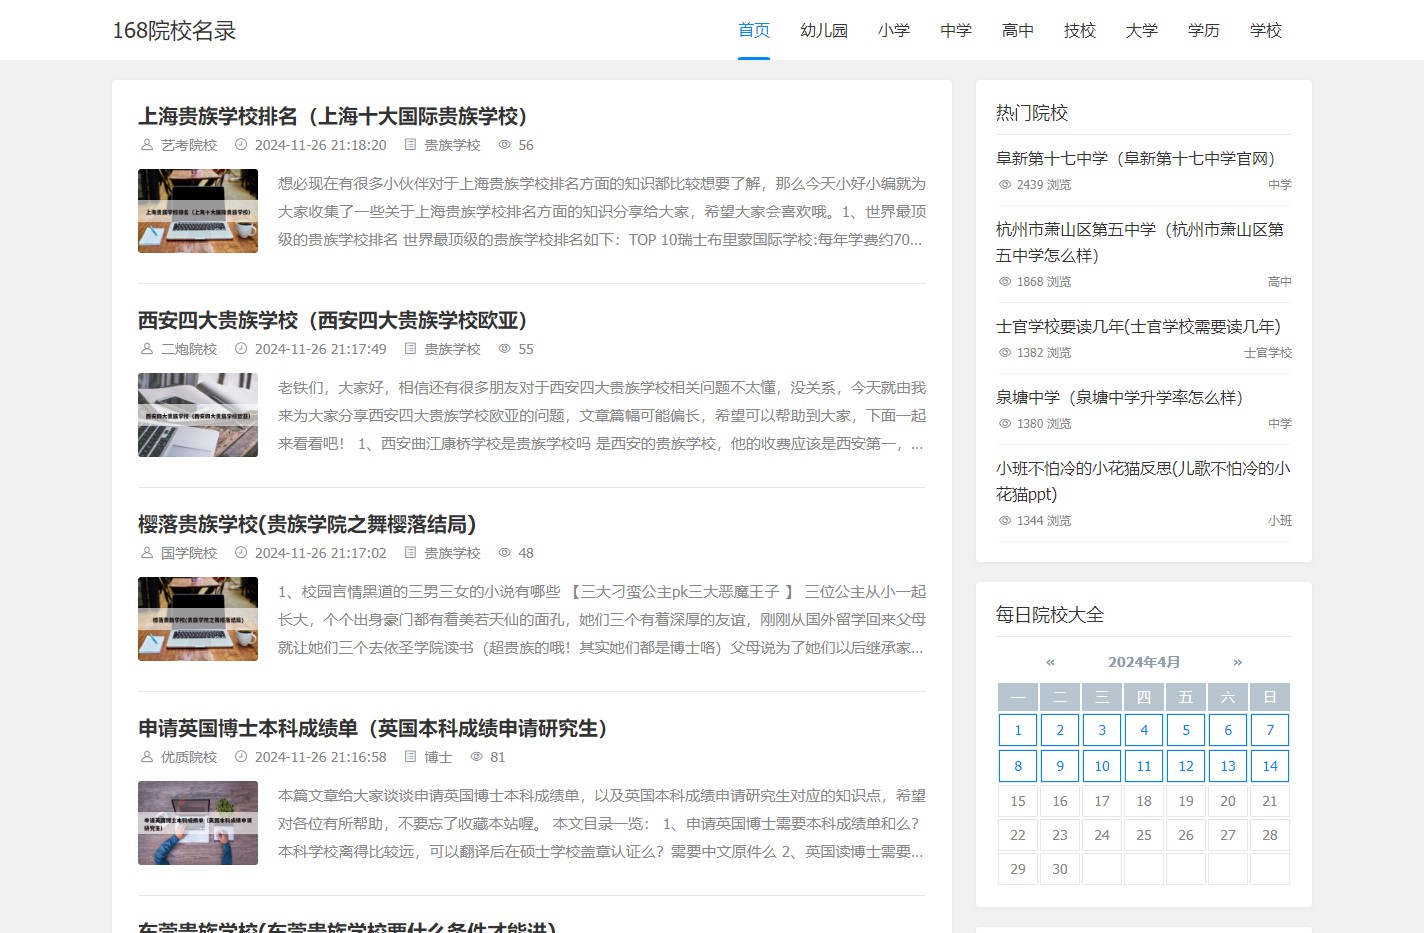Open hot item 阜新第十七中学

[x=1139, y=158]
